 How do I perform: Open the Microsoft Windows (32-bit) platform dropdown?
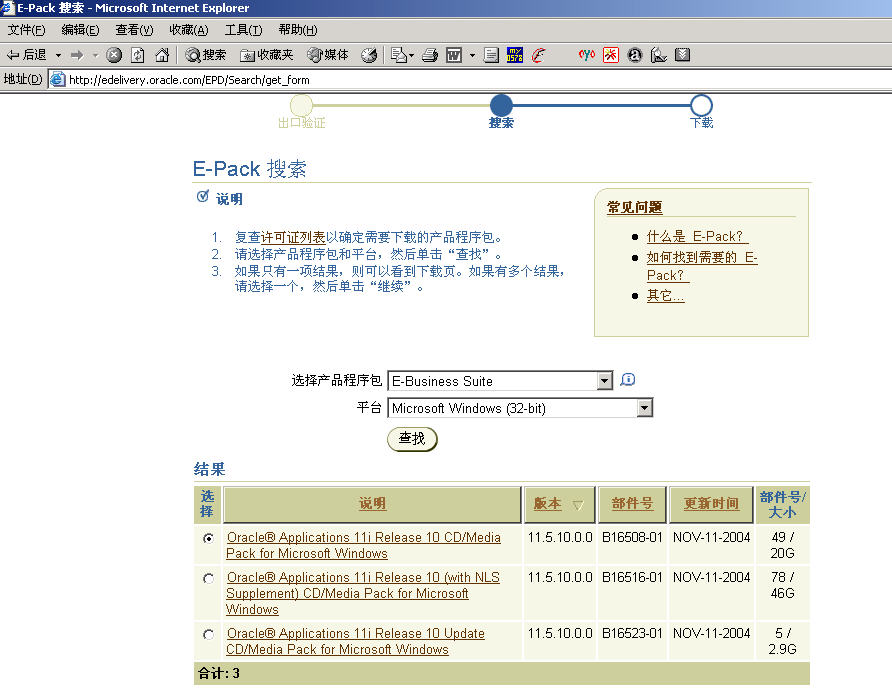[644, 408]
